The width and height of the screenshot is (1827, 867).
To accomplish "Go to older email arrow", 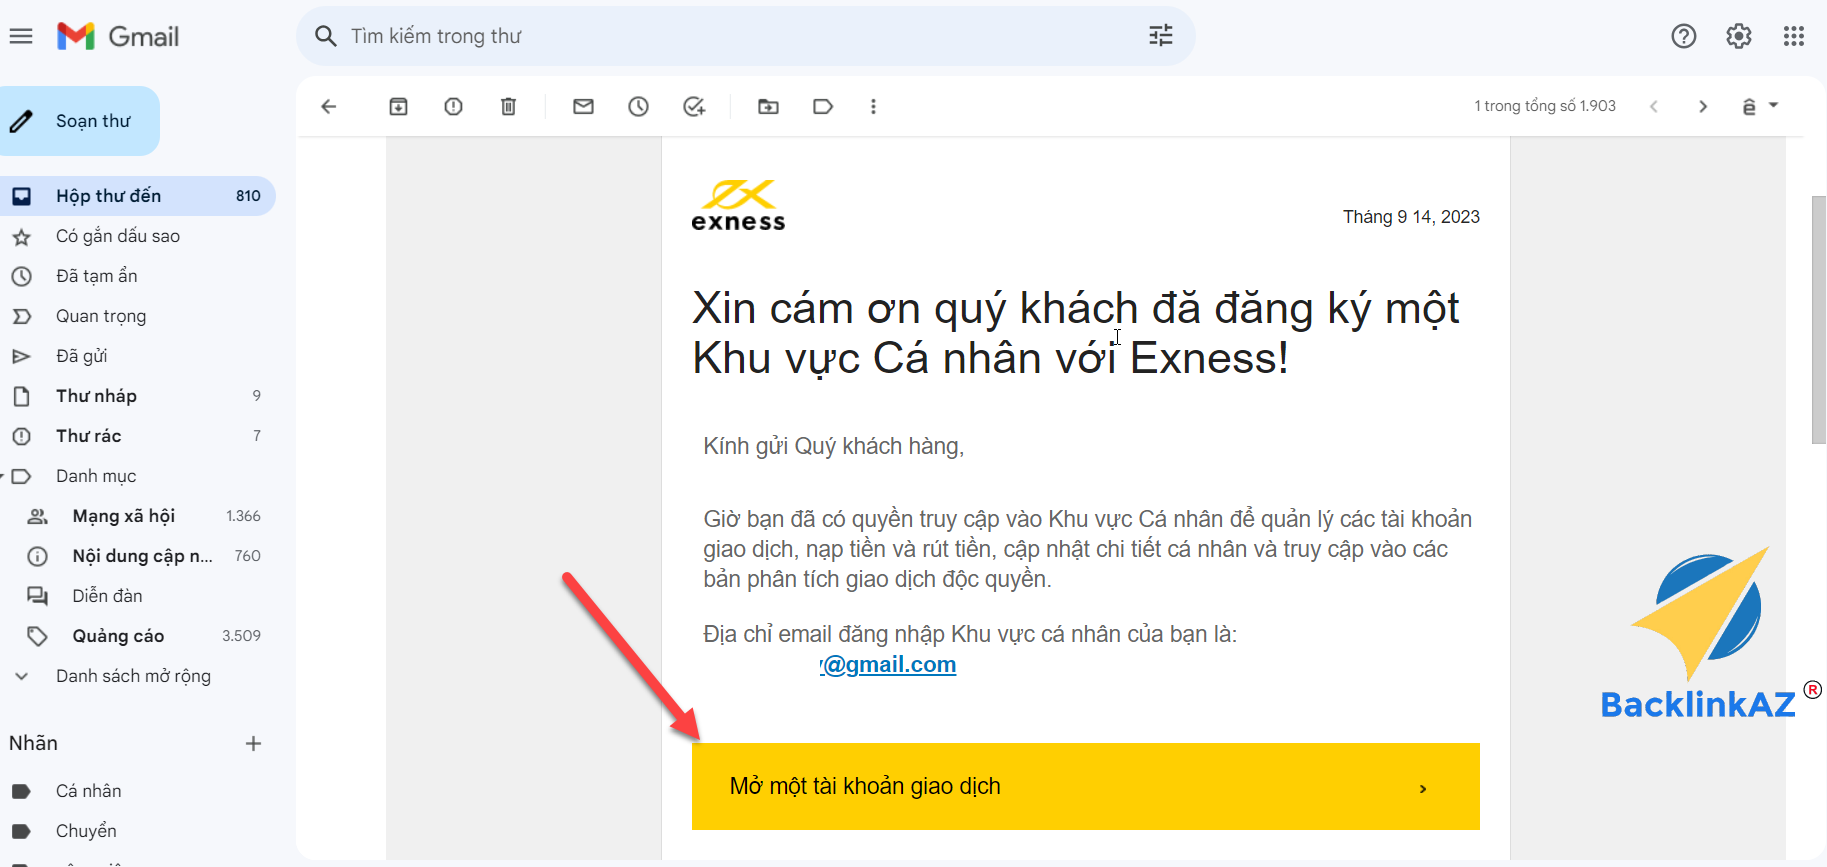I will pyautogui.click(x=1703, y=106).
